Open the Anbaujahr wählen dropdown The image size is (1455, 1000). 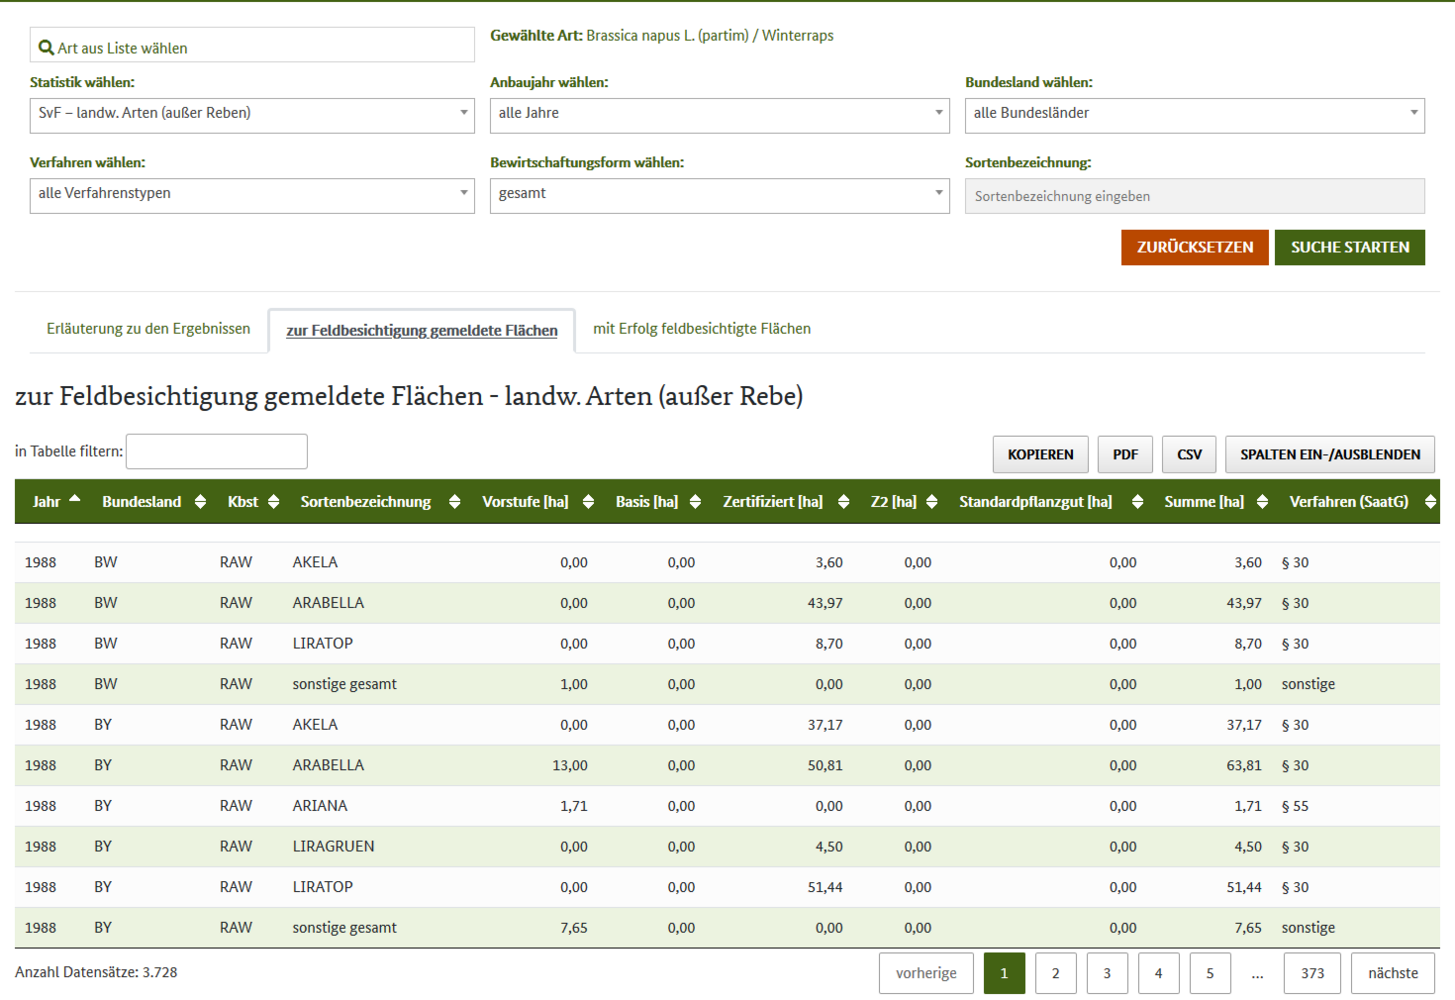pos(719,115)
